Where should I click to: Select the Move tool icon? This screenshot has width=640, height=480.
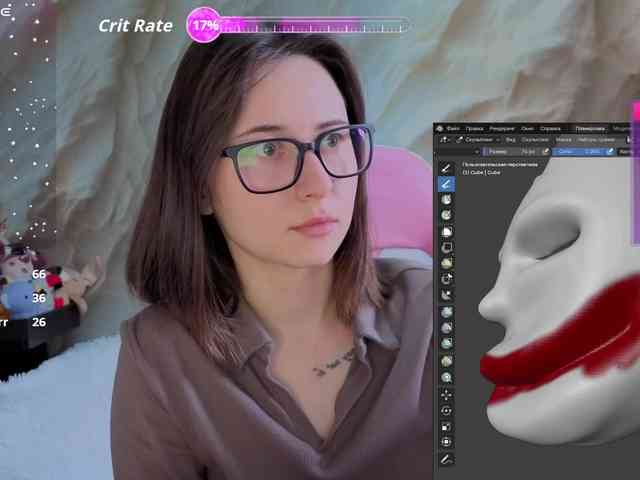(x=446, y=394)
